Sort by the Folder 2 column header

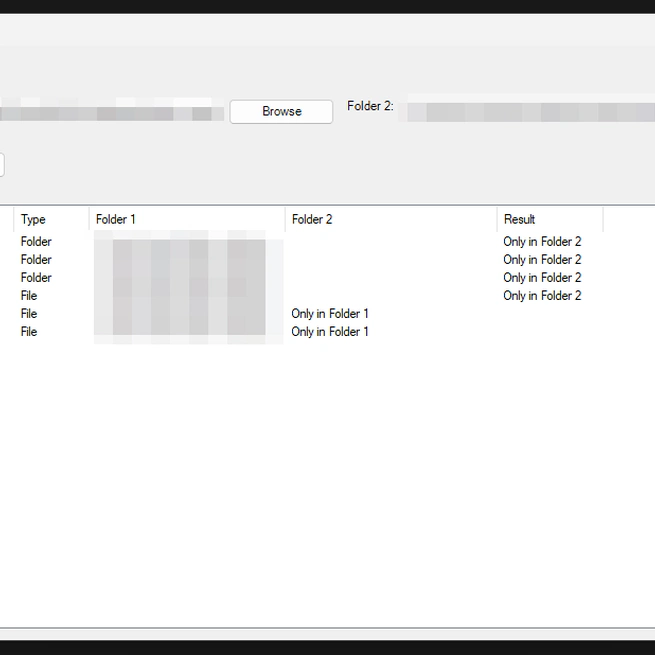click(x=391, y=219)
